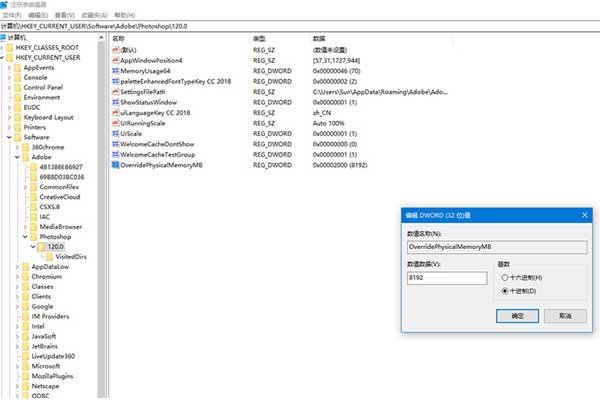This screenshot has height=400, width=600.
Task: Expand the Control Panel tree node
Action: coord(9,87)
